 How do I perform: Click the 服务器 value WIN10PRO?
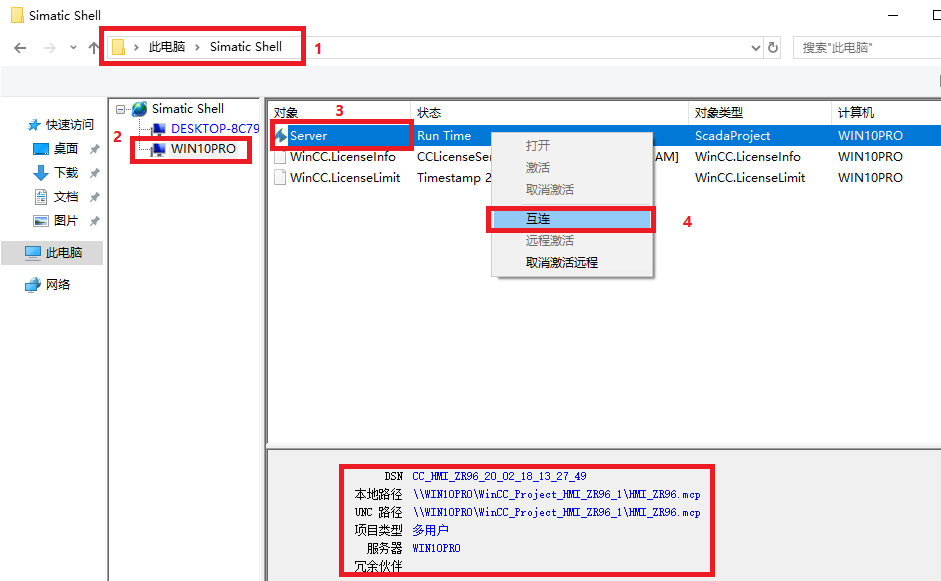click(436, 549)
